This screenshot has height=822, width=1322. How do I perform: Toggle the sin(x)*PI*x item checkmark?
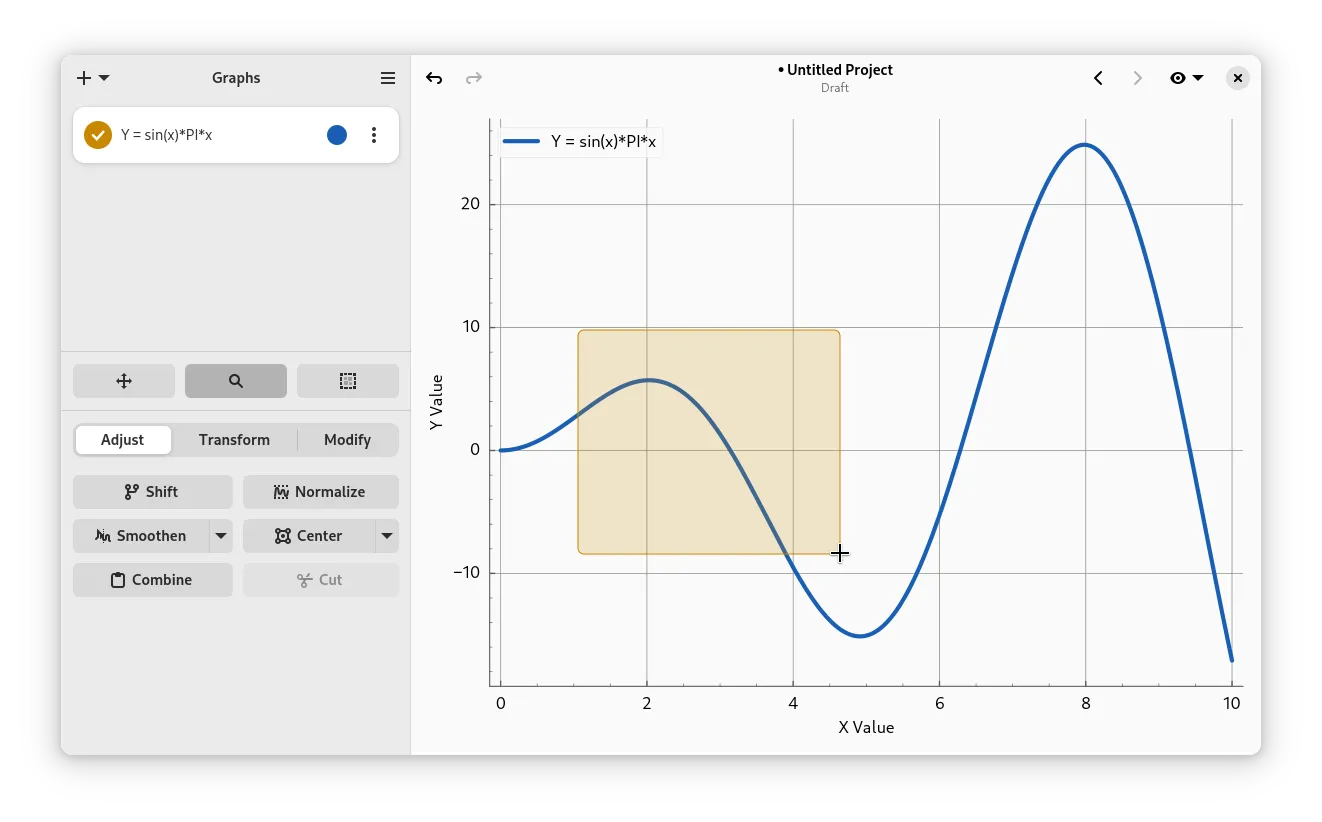98,135
